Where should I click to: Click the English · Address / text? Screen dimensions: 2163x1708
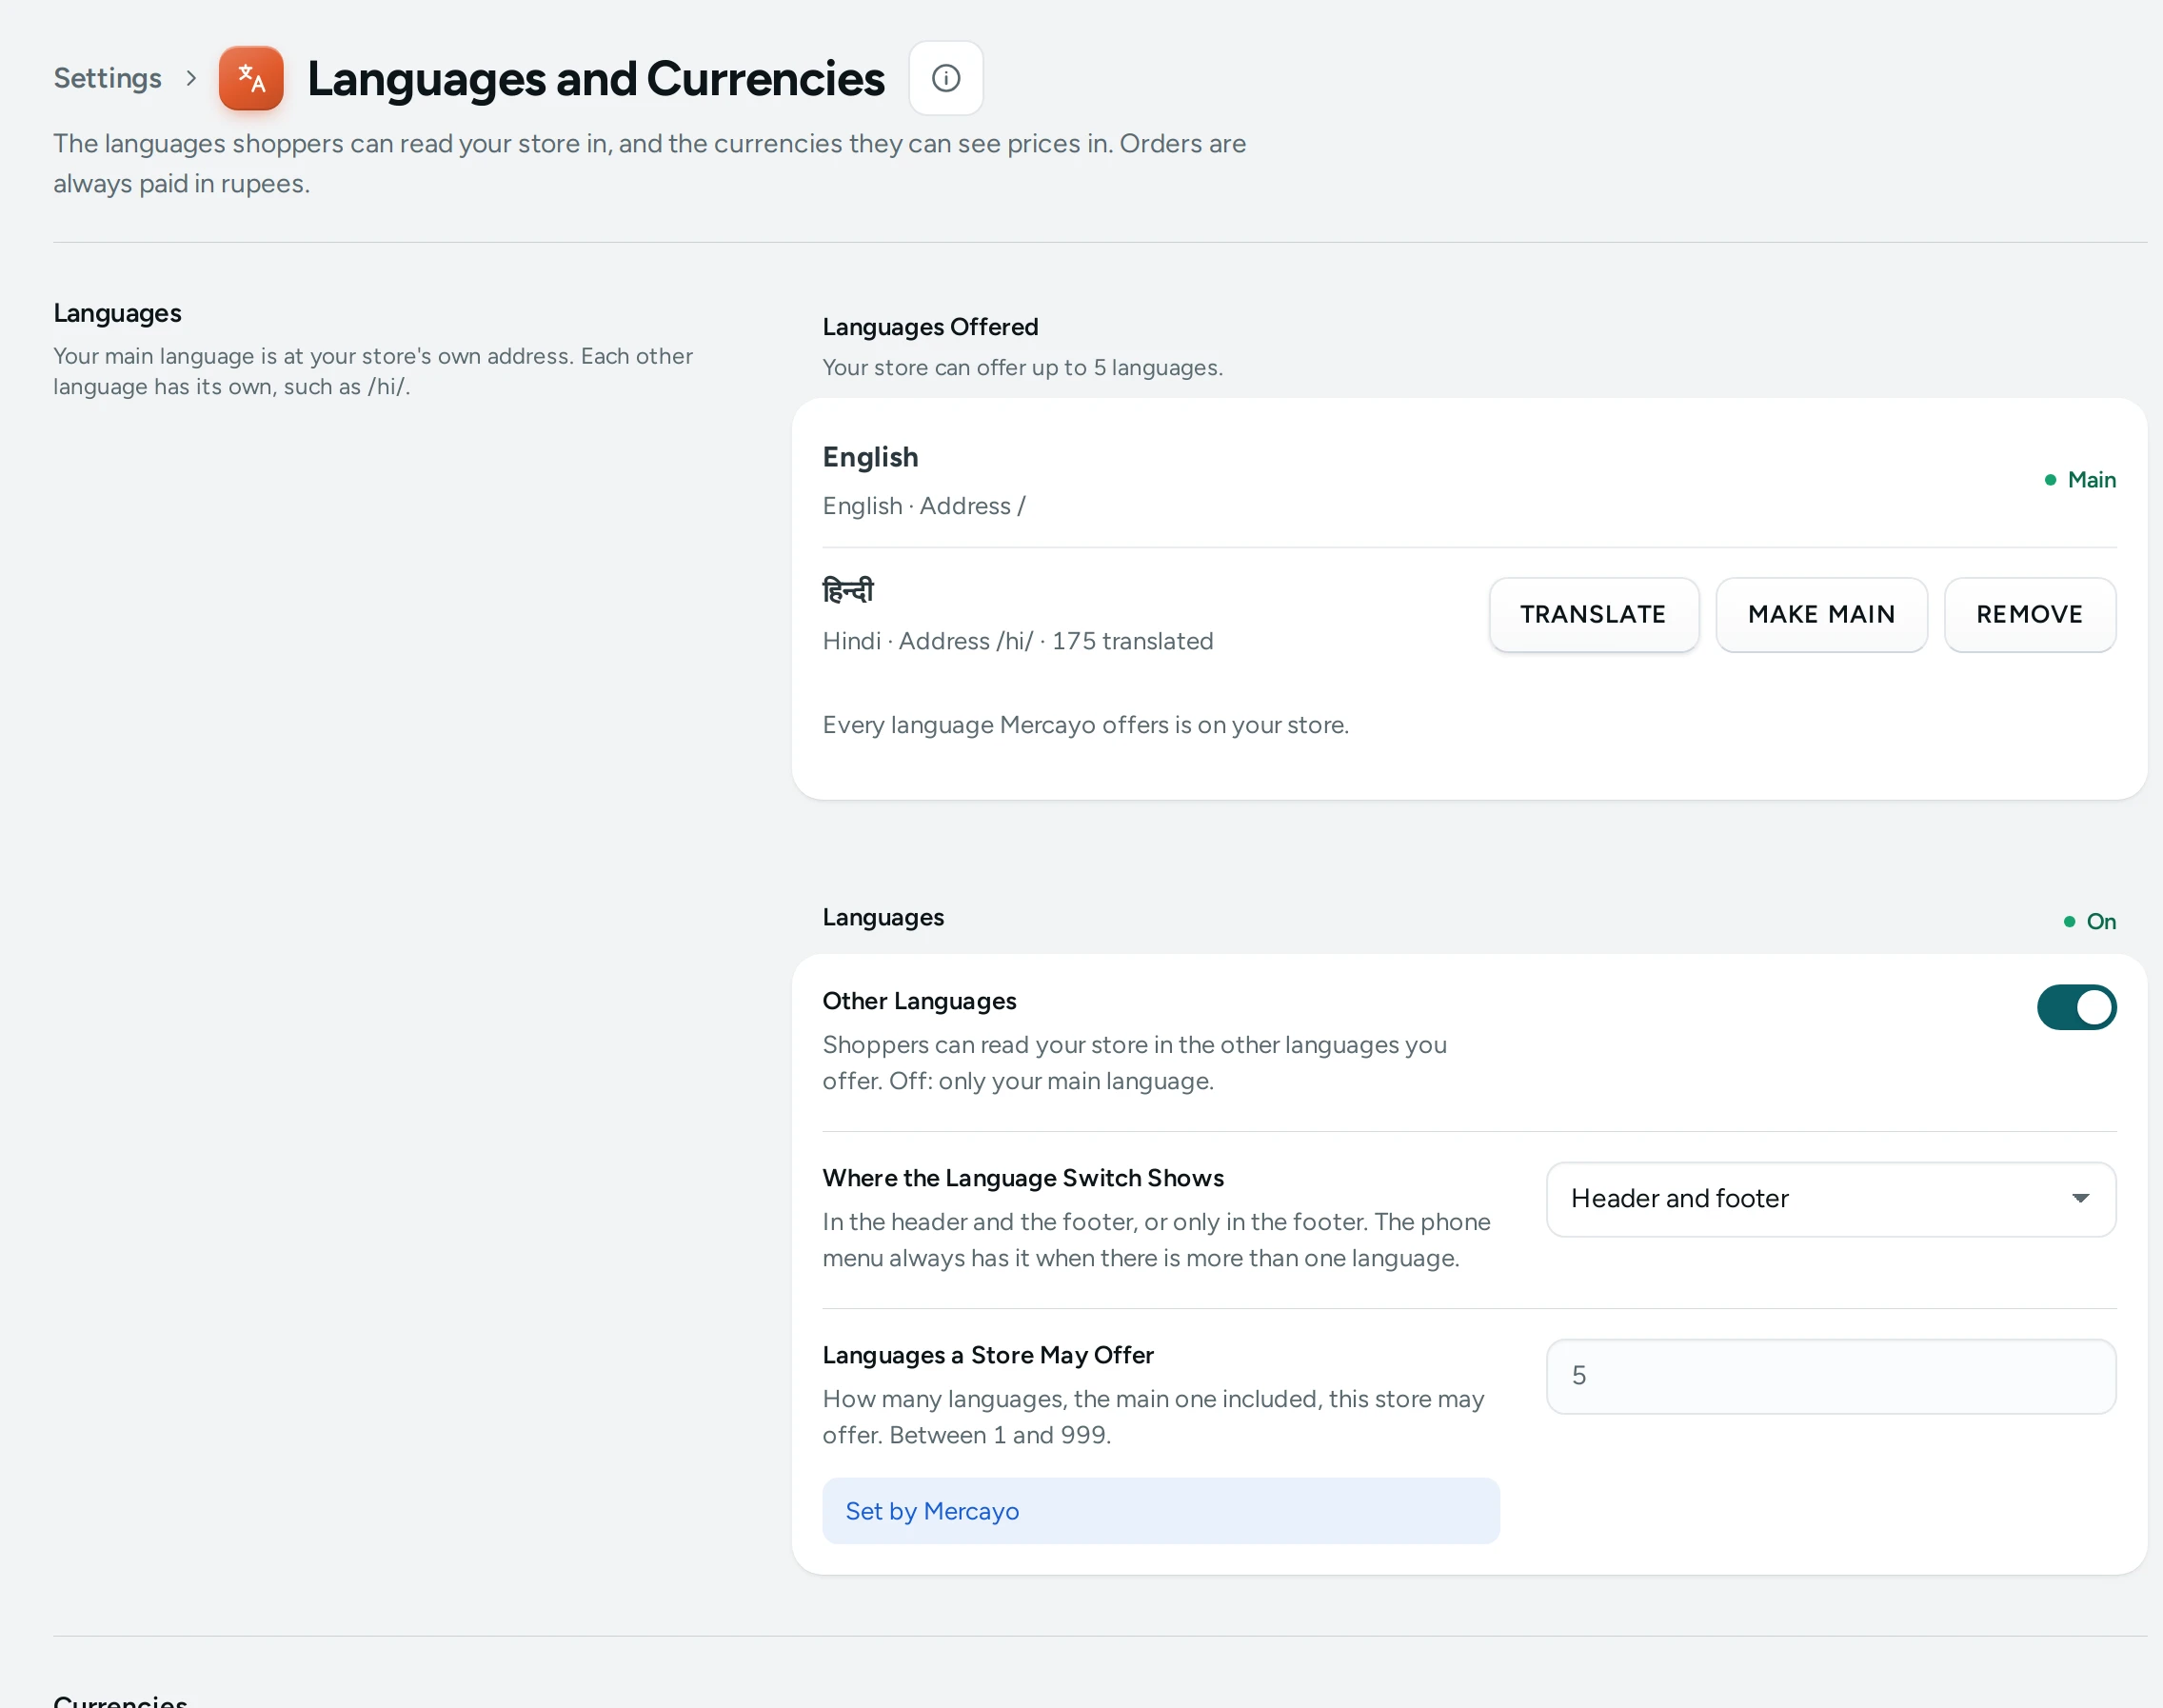click(x=923, y=506)
